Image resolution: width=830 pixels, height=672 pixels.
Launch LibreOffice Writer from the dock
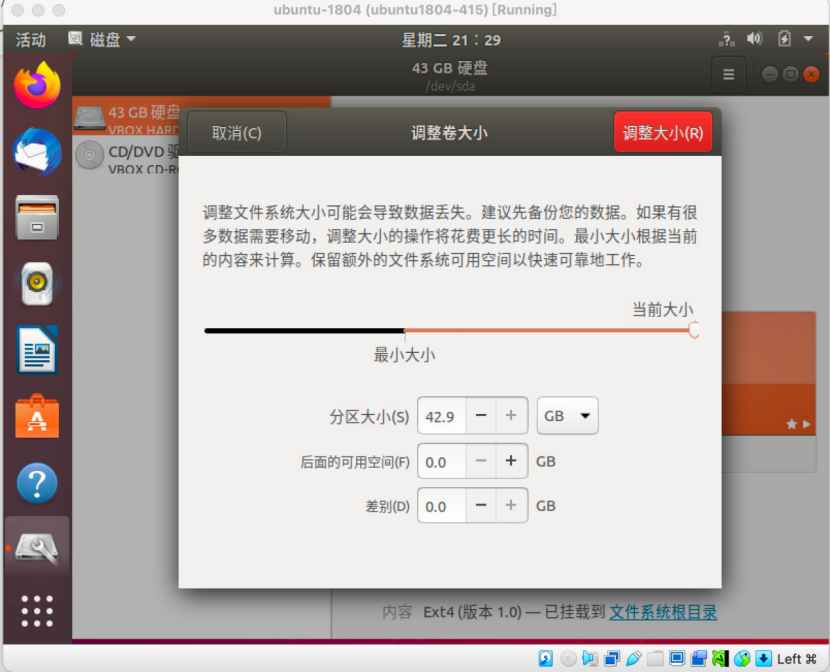[x=37, y=350]
